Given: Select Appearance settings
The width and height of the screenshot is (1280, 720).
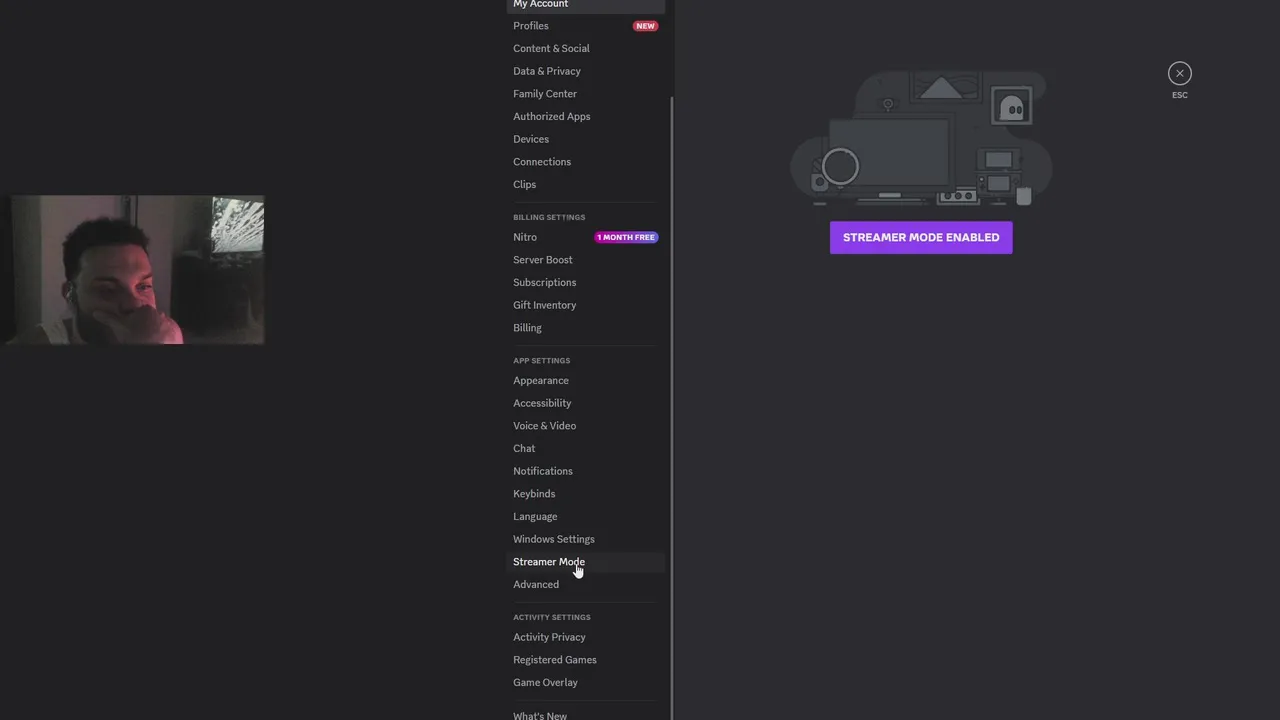Looking at the screenshot, I should pos(585,380).
